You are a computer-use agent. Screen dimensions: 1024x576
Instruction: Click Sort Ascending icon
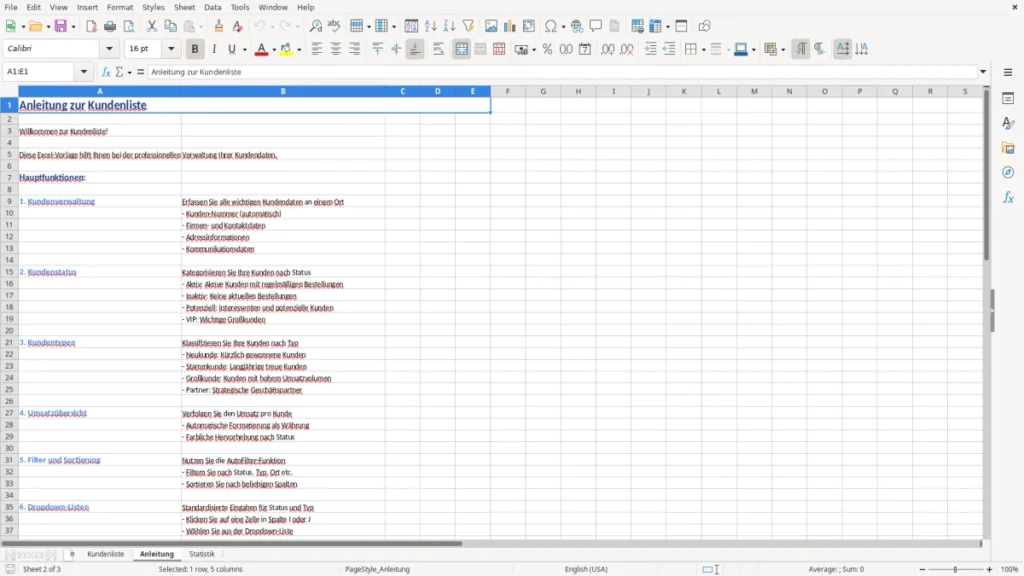[430, 26]
